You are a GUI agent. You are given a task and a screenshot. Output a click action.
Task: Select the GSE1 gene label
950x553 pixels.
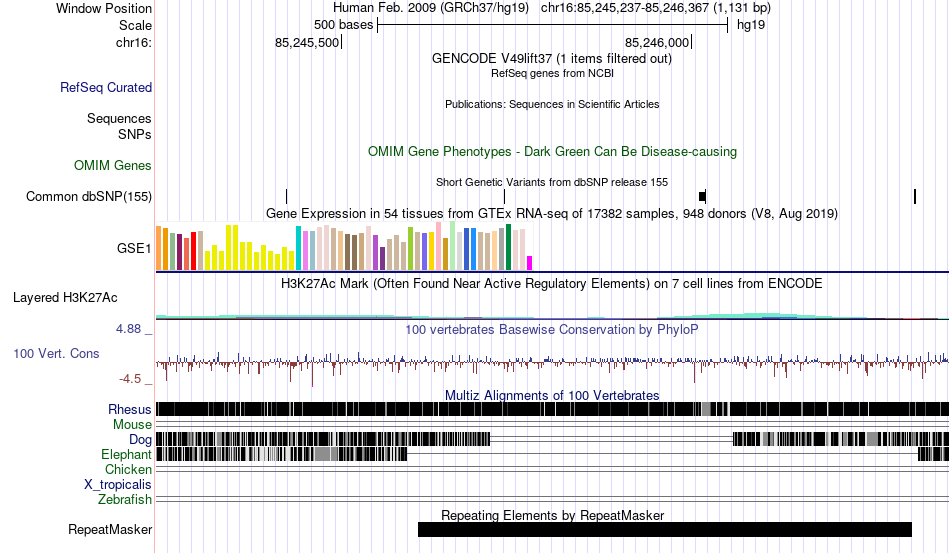(x=134, y=248)
